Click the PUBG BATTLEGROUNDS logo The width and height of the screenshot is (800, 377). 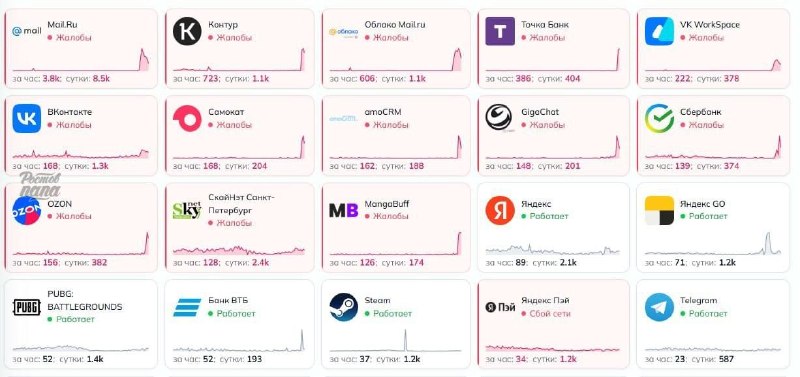(27, 307)
